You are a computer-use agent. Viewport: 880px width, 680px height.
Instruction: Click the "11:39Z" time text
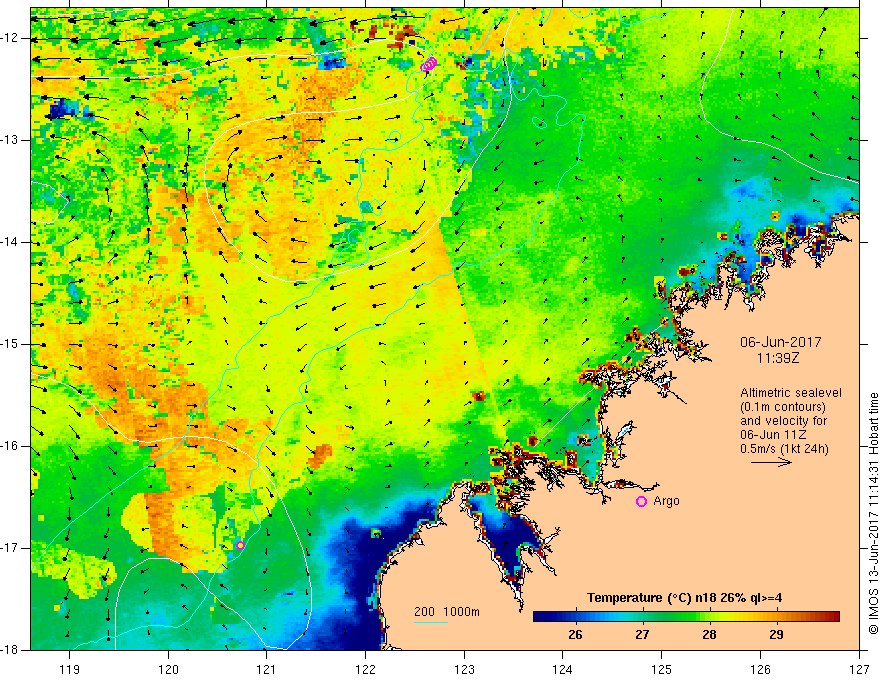(777, 357)
